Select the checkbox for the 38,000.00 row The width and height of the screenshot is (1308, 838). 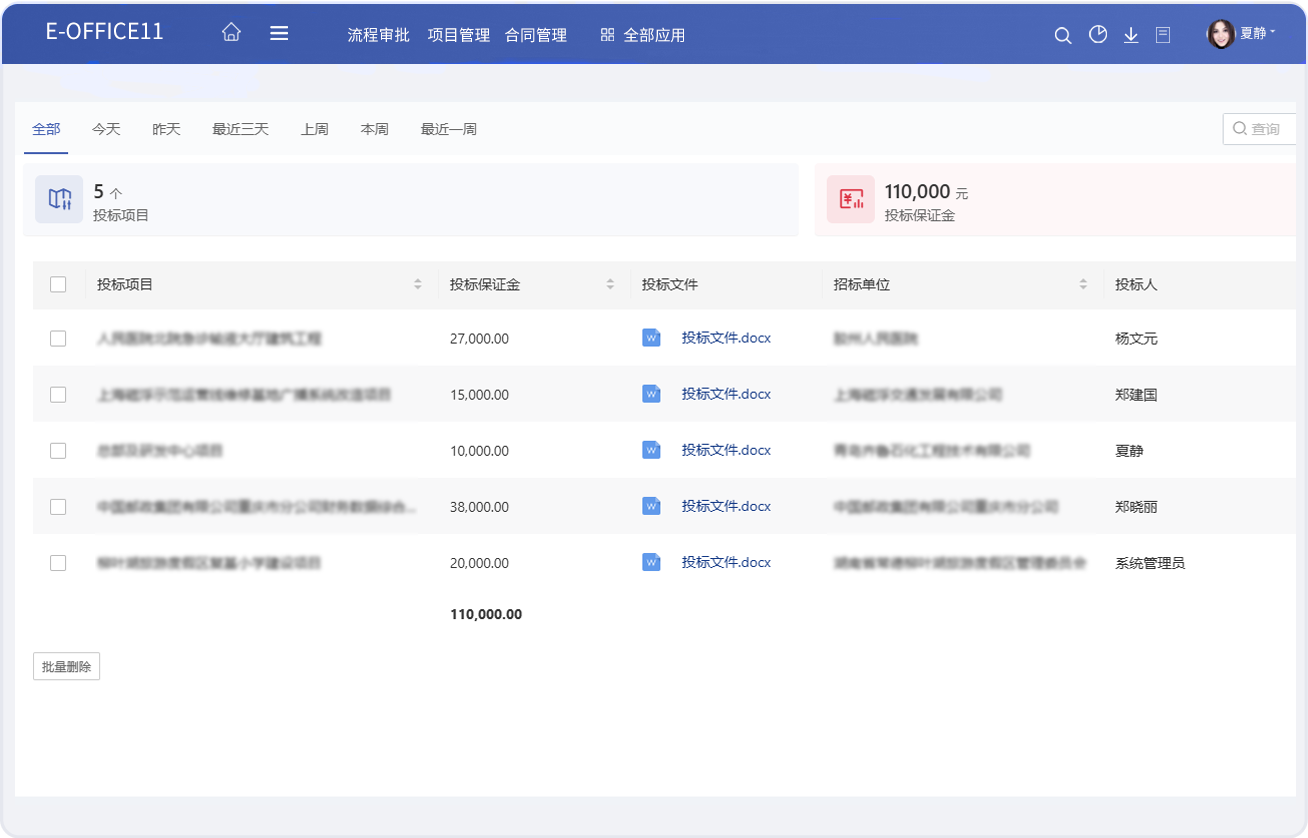pyautogui.click(x=58, y=507)
